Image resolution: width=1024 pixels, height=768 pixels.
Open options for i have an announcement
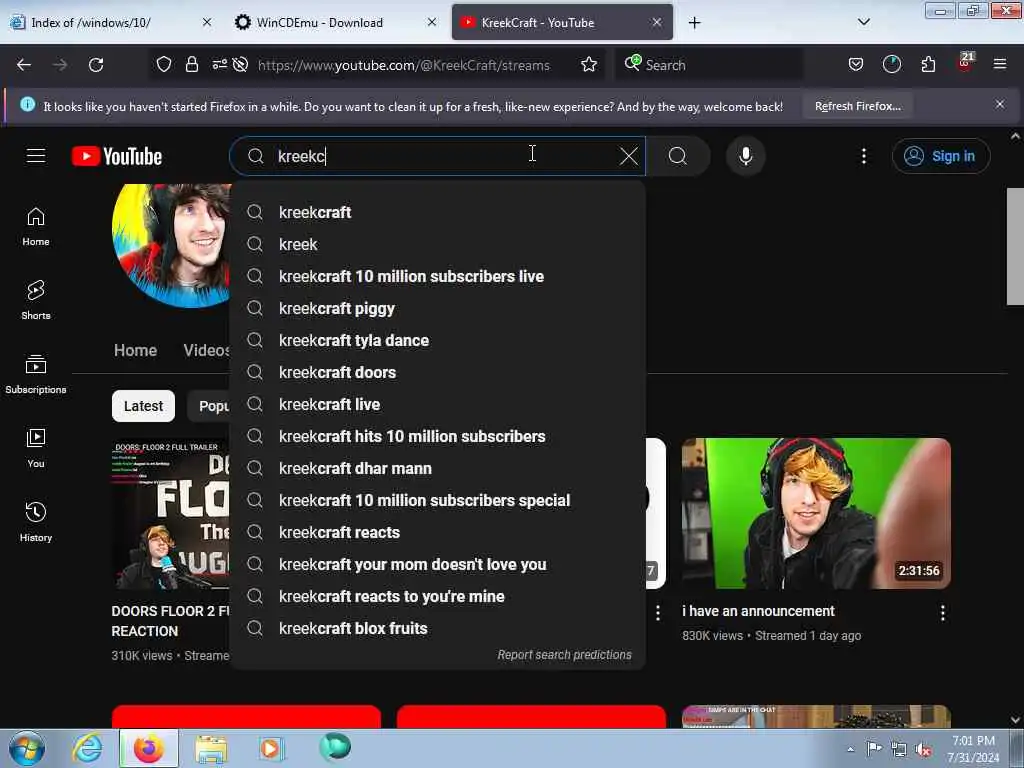point(942,613)
